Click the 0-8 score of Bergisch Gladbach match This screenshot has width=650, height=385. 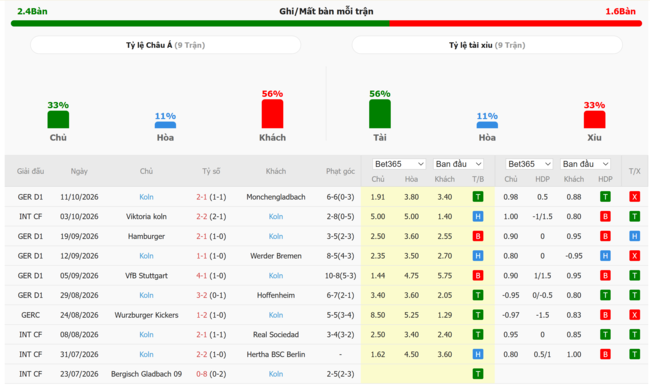(x=201, y=374)
